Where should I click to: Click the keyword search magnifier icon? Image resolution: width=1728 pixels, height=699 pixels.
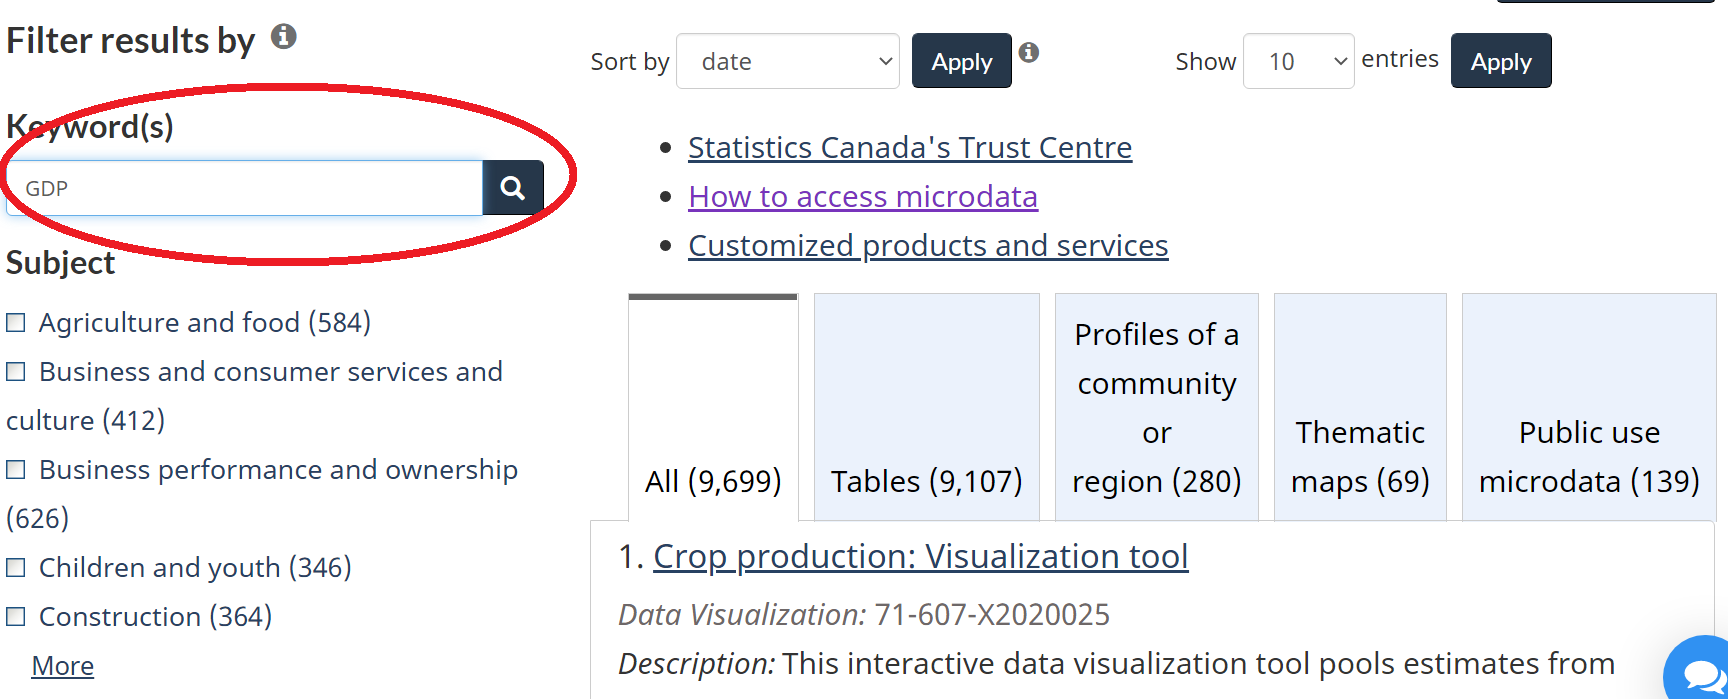click(x=513, y=188)
